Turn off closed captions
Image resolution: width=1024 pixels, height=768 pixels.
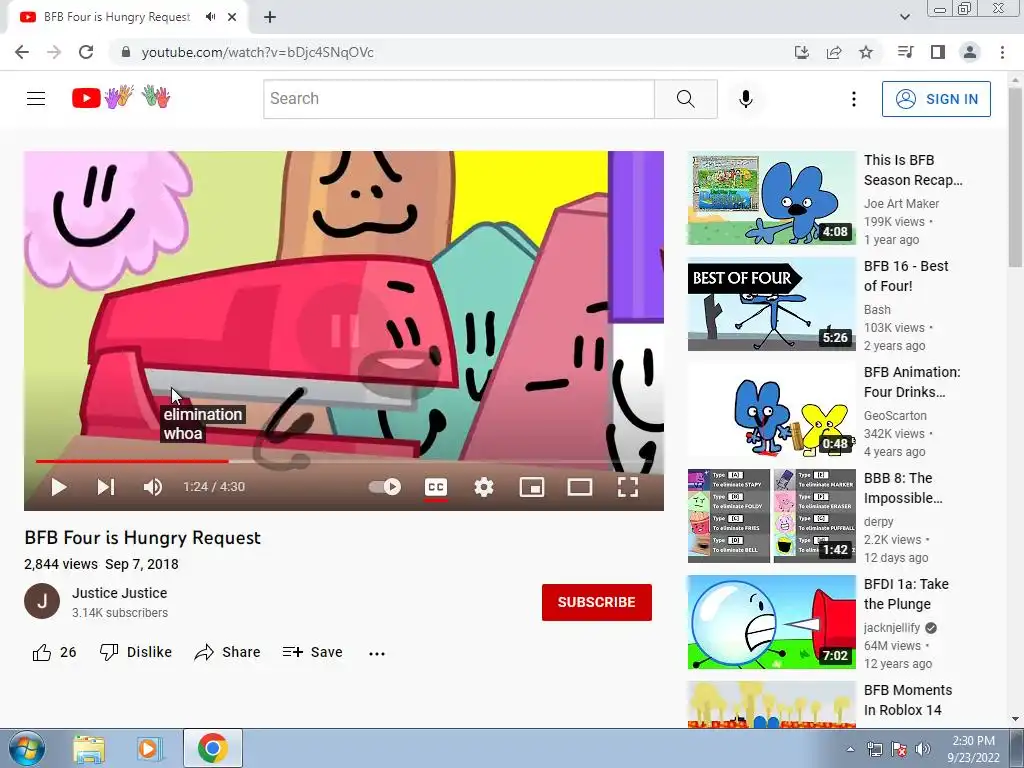point(436,487)
